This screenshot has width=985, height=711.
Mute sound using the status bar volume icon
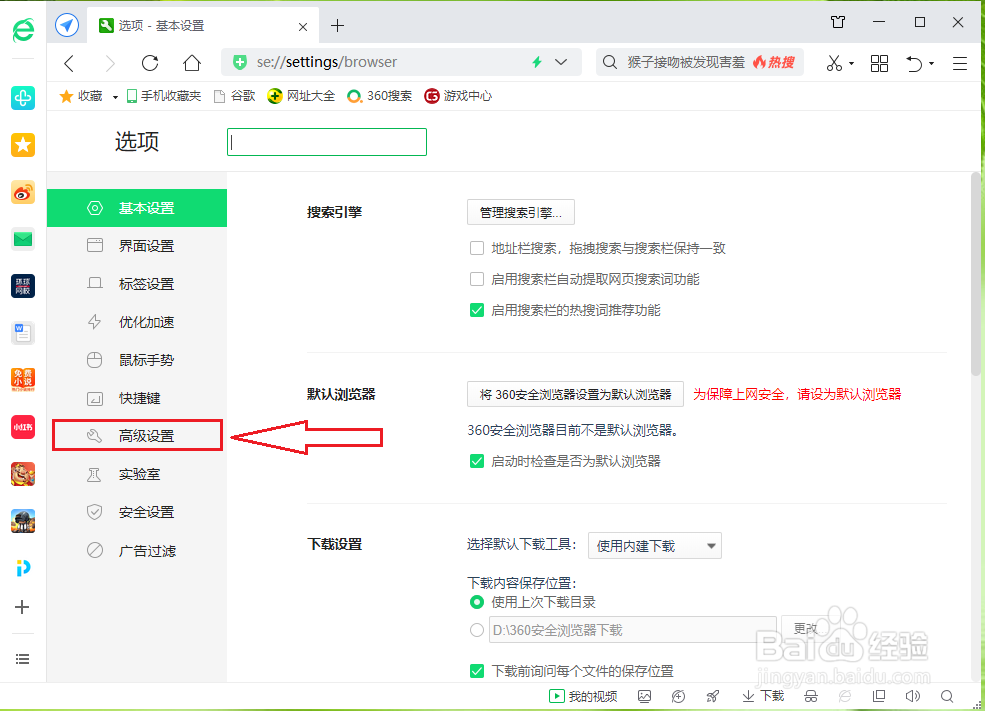913,695
